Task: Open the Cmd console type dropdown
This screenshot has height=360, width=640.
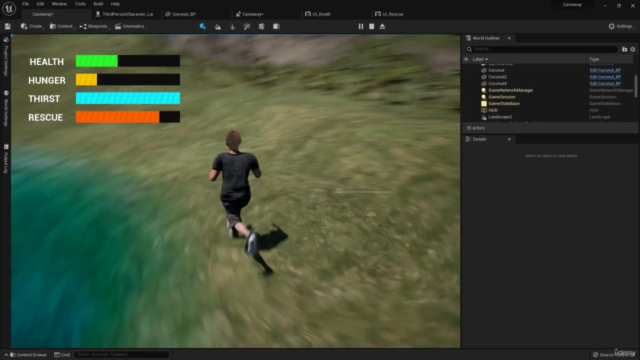Action: tap(62, 355)
